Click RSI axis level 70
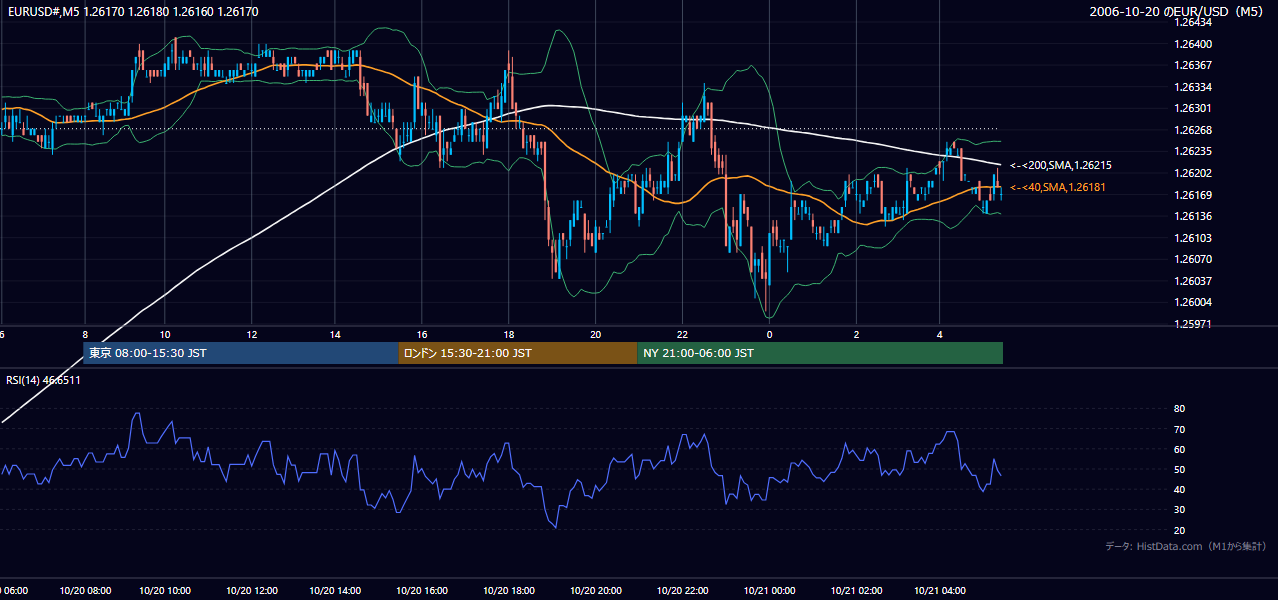The height and width of the screenshot is (600, 1278). coord(1180,429)
